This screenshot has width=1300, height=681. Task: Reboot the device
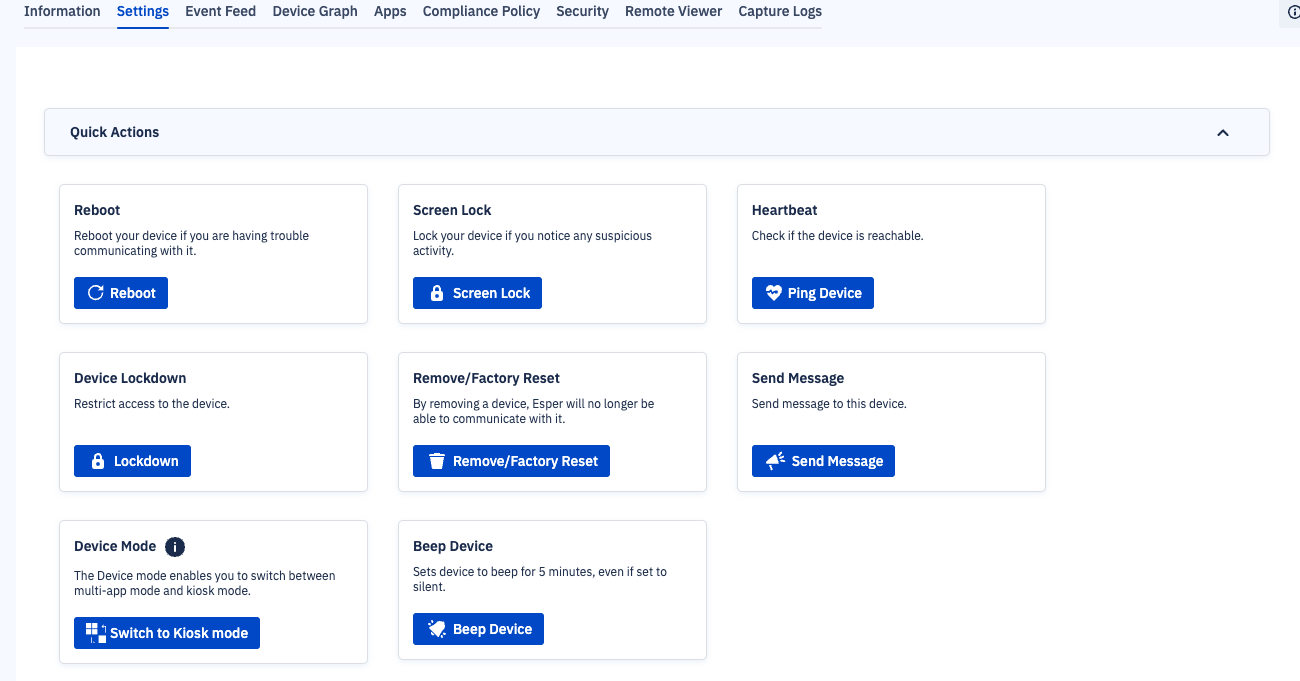click(120, 292)
